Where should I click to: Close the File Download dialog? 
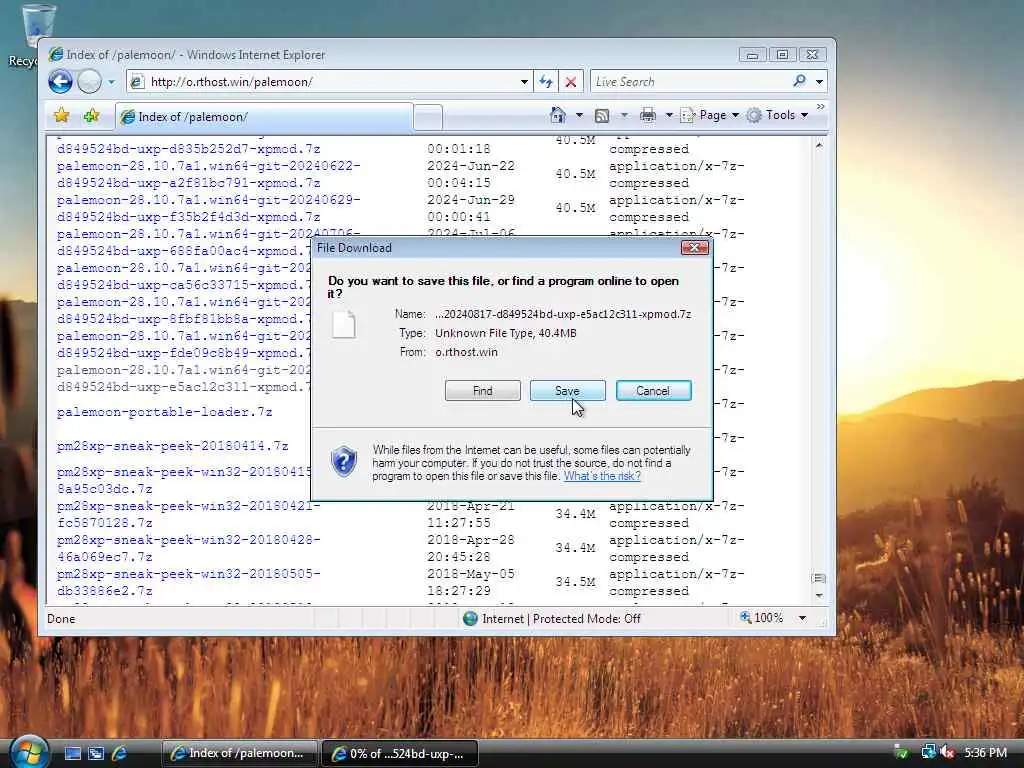click(694, 248)
